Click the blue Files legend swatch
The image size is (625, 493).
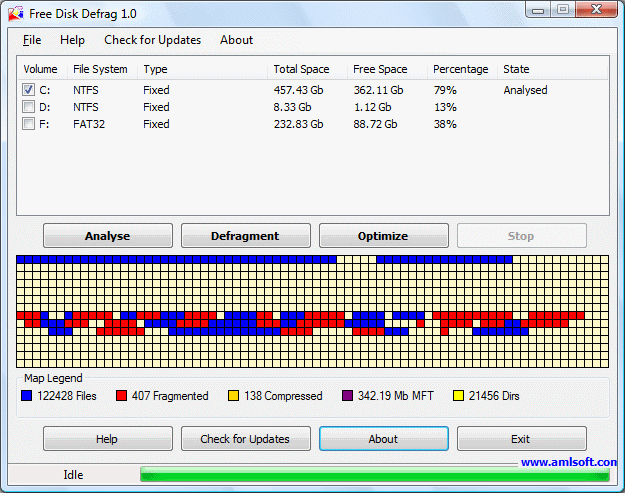(27, 396)
